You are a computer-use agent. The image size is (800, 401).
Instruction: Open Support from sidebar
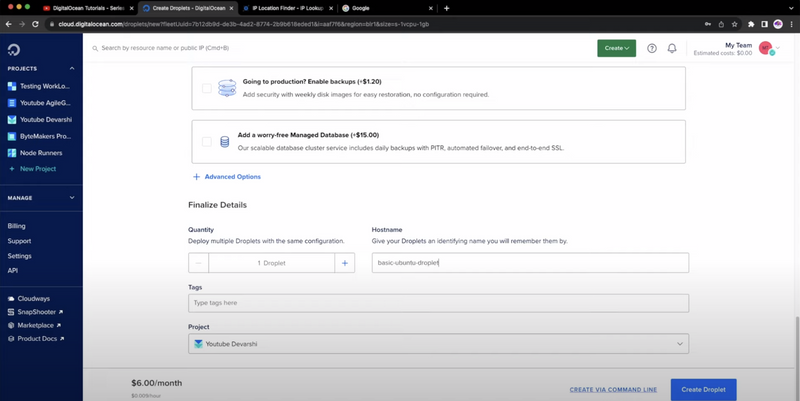[x=19, y=241]
